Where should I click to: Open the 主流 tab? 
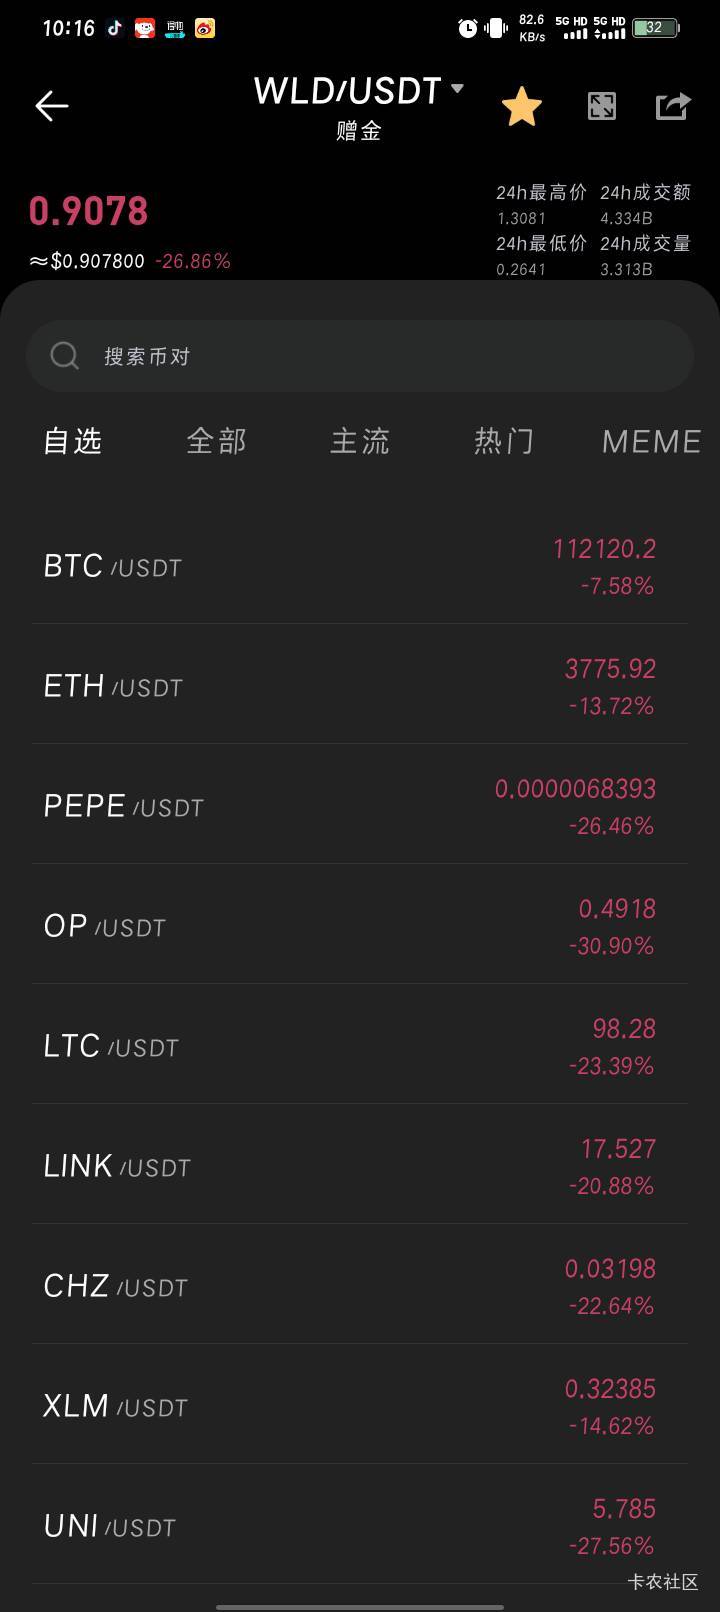click(x=360, y=441)
